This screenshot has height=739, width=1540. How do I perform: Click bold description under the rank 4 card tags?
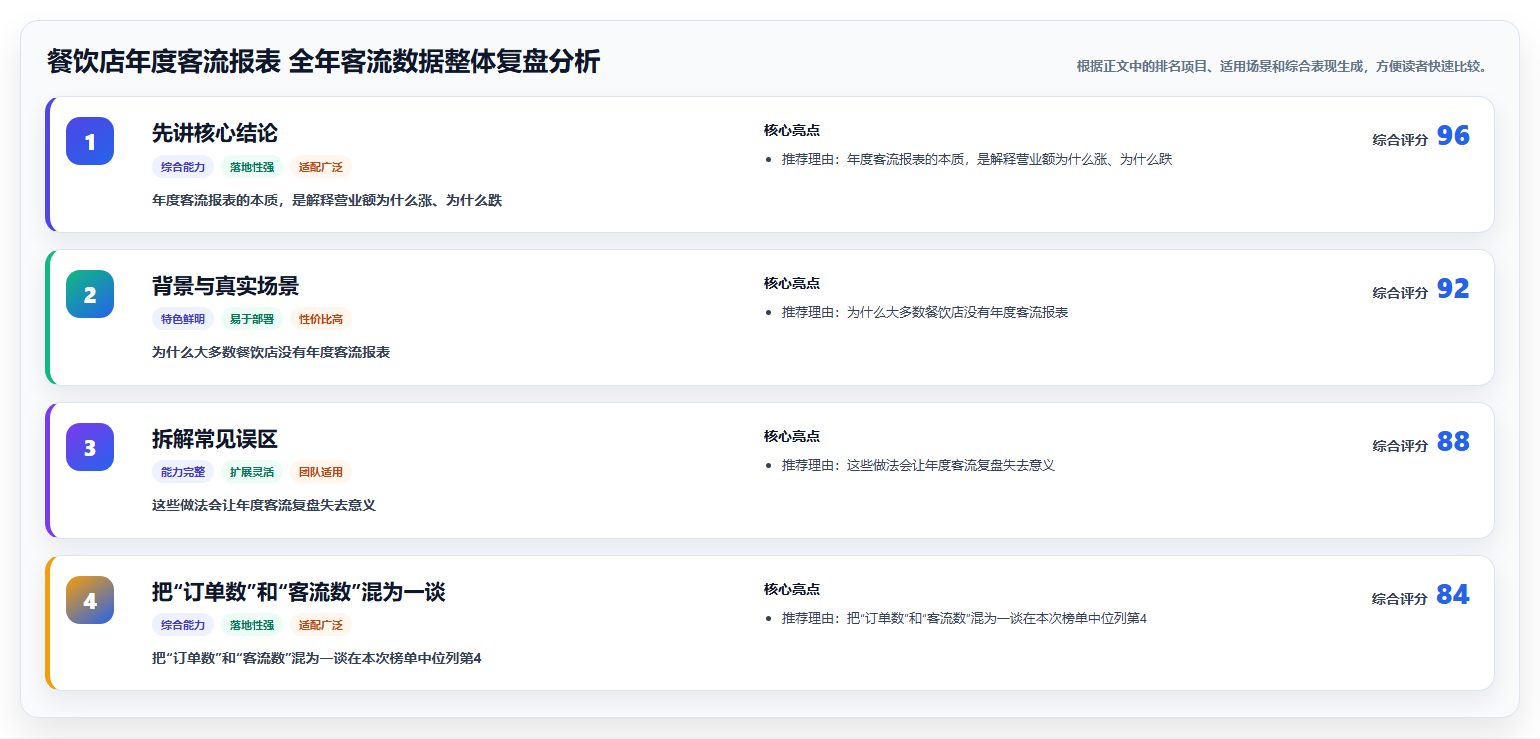coord(317,658)
